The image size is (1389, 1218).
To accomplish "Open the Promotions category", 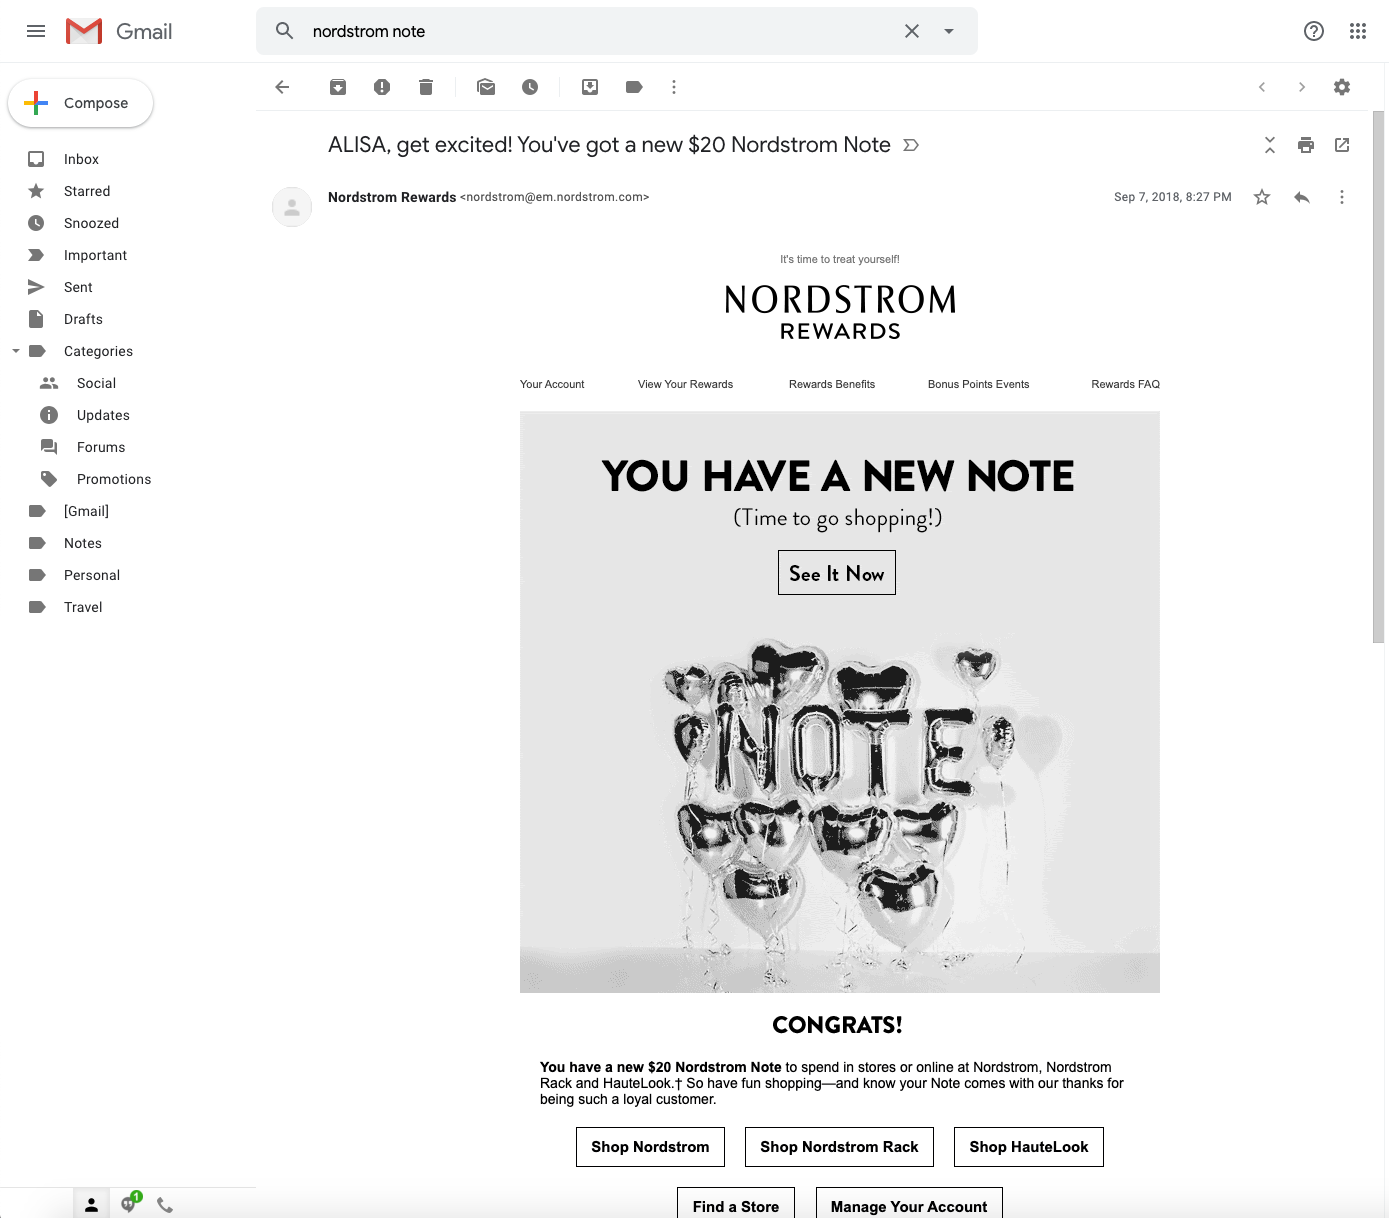I will point(114,479).
